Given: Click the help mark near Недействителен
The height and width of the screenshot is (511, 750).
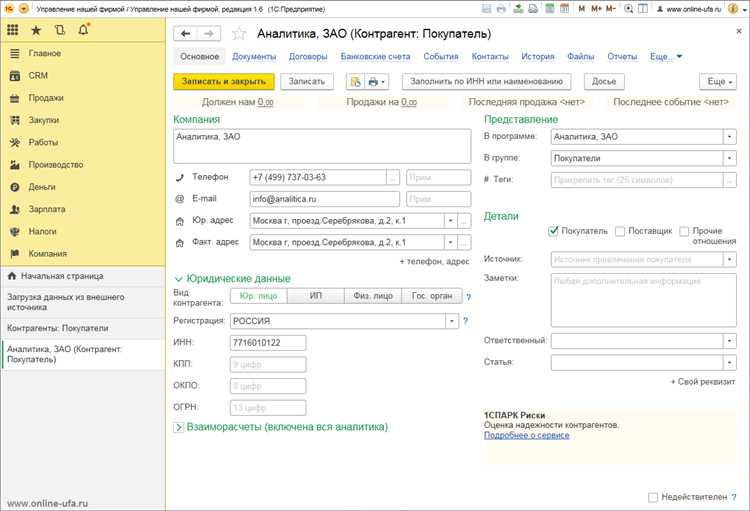Looking at the screenshot, I should click(734, 497).
